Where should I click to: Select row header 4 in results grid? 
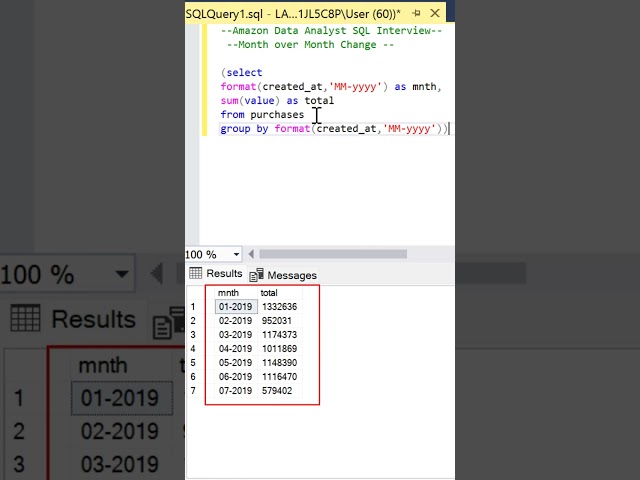(x=193, y=349)
